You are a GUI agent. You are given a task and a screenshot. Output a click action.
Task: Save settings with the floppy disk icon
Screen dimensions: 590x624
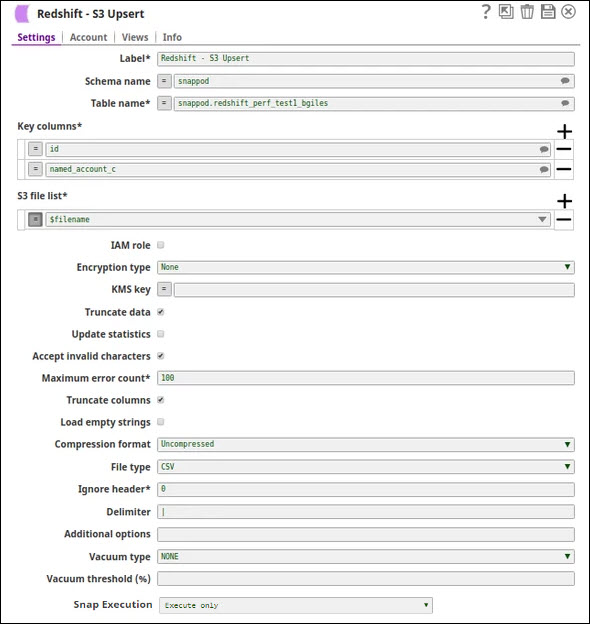548,12
